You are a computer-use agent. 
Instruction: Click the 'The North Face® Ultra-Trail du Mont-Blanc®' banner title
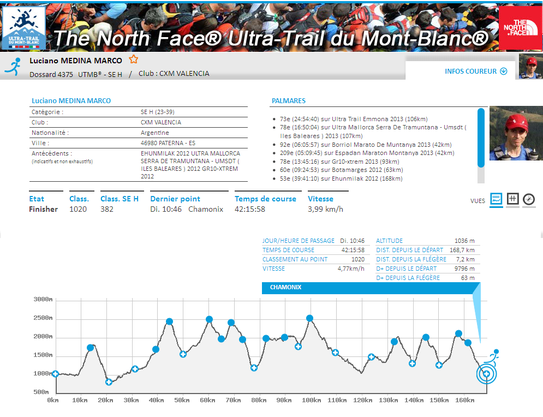(270, 38)
